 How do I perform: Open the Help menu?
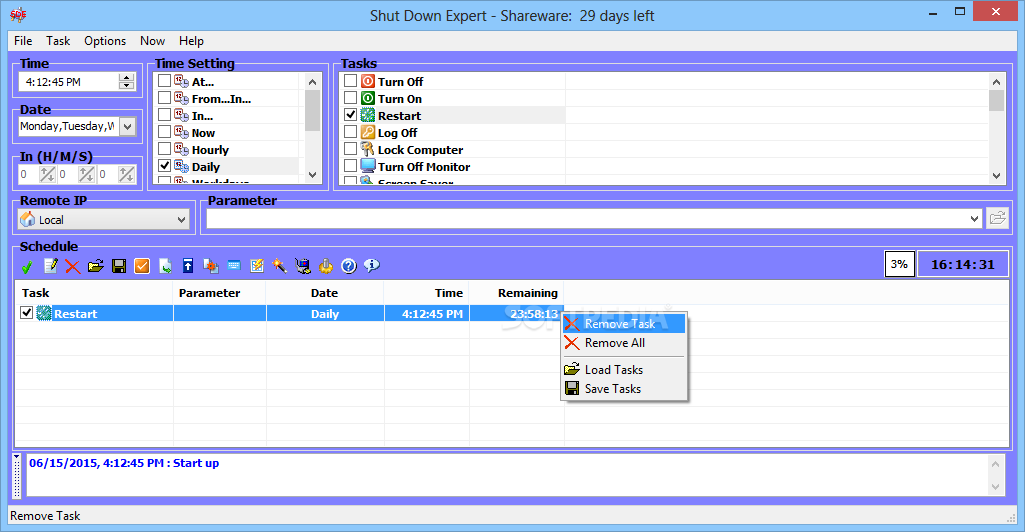click(x=192, y=41)
